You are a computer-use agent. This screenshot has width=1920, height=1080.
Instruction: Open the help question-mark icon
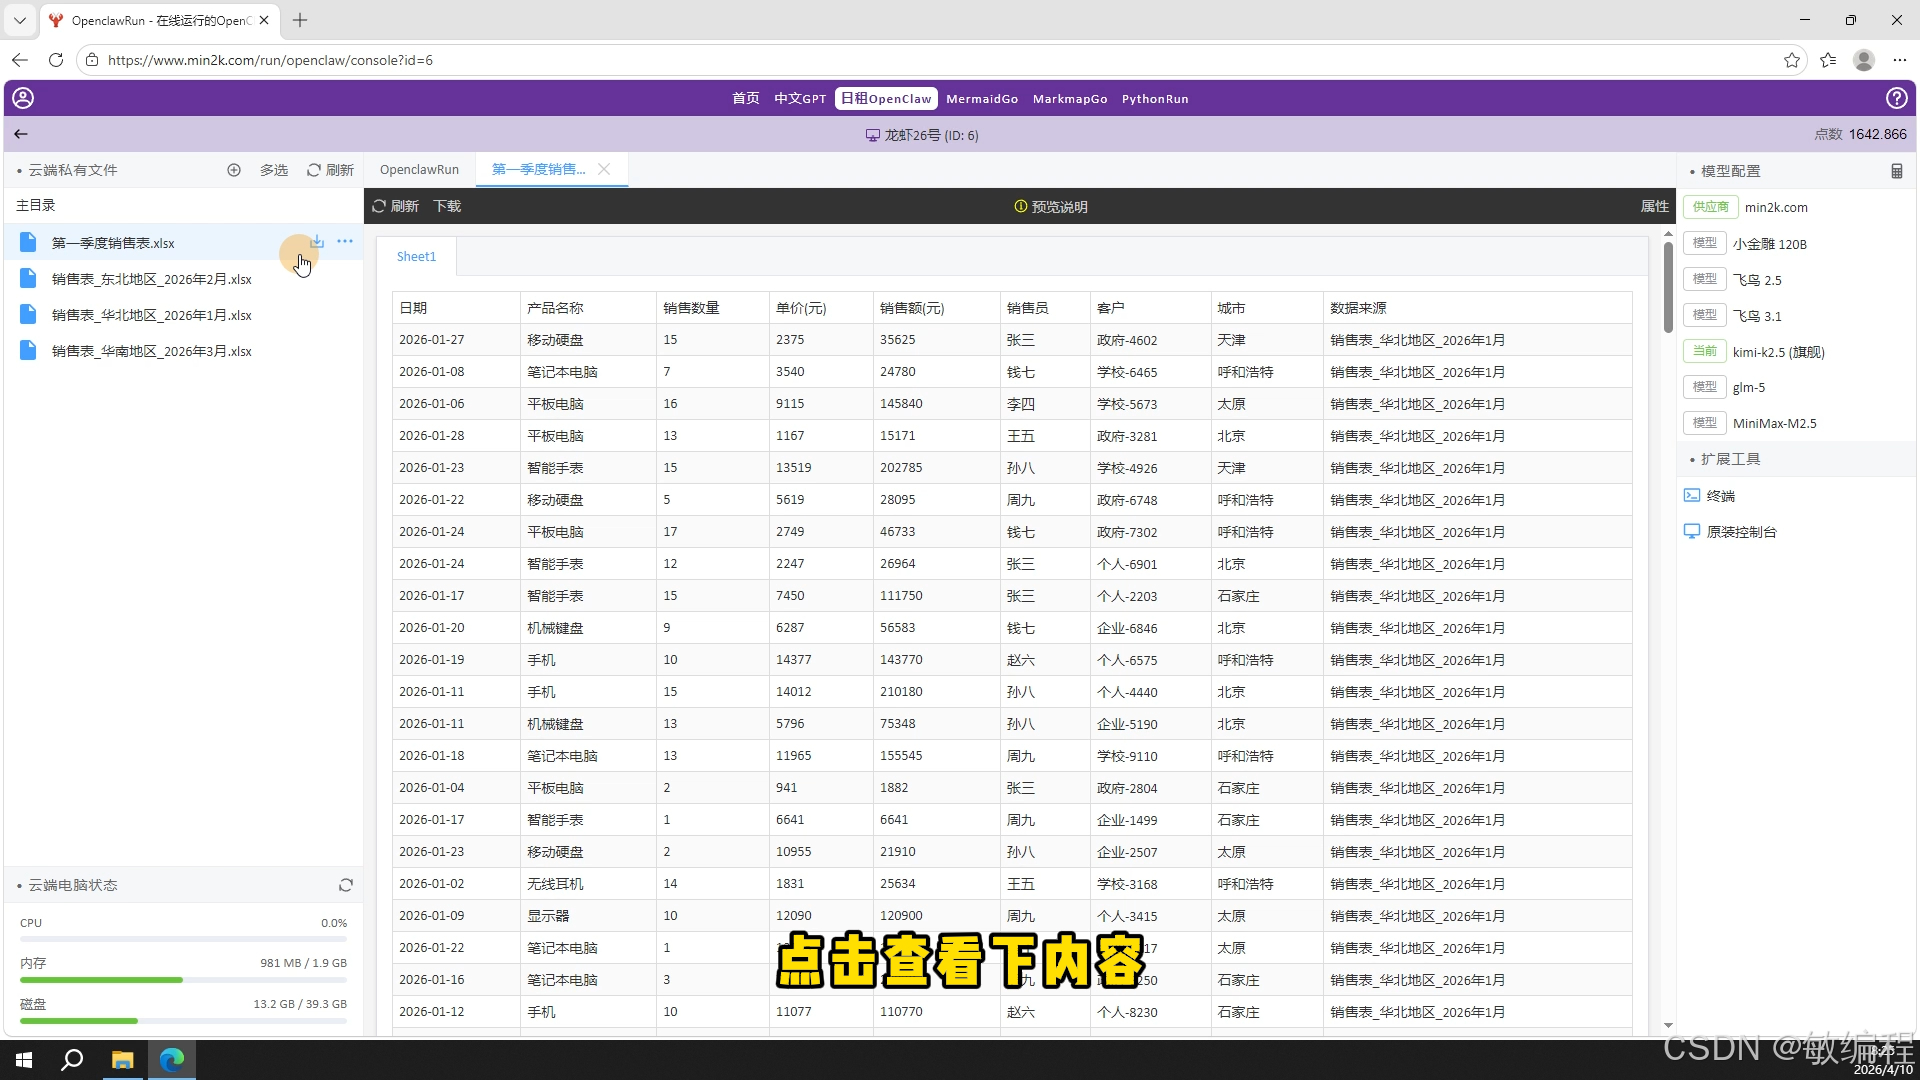click(1896, 98)
